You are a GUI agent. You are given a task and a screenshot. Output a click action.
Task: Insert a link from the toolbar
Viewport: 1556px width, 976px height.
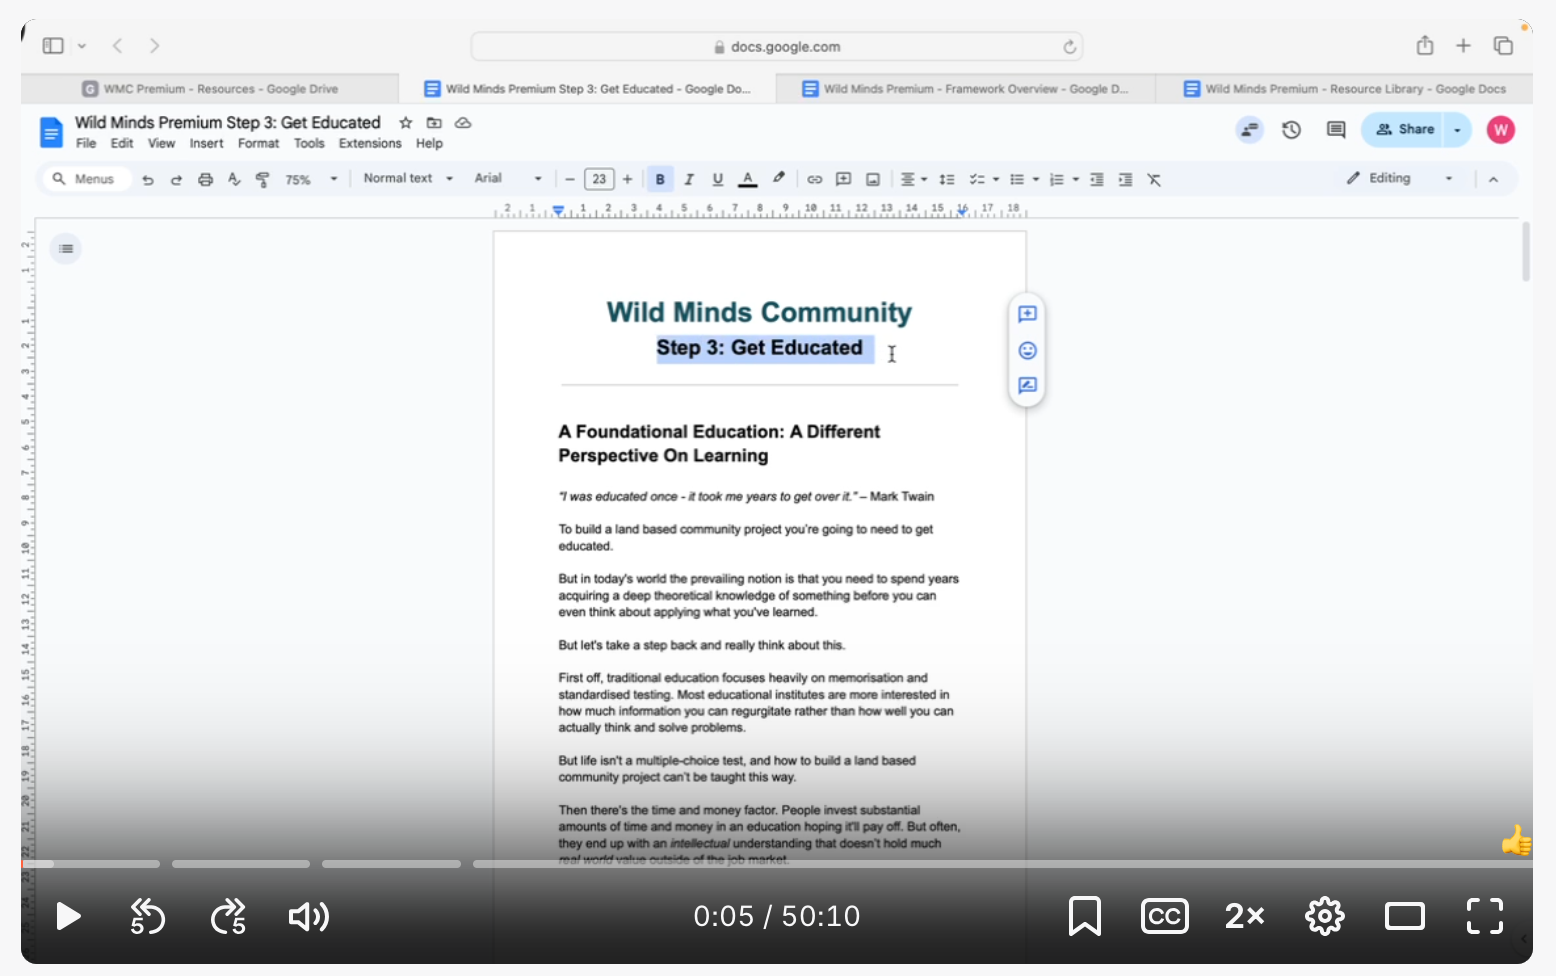(815, 180)
